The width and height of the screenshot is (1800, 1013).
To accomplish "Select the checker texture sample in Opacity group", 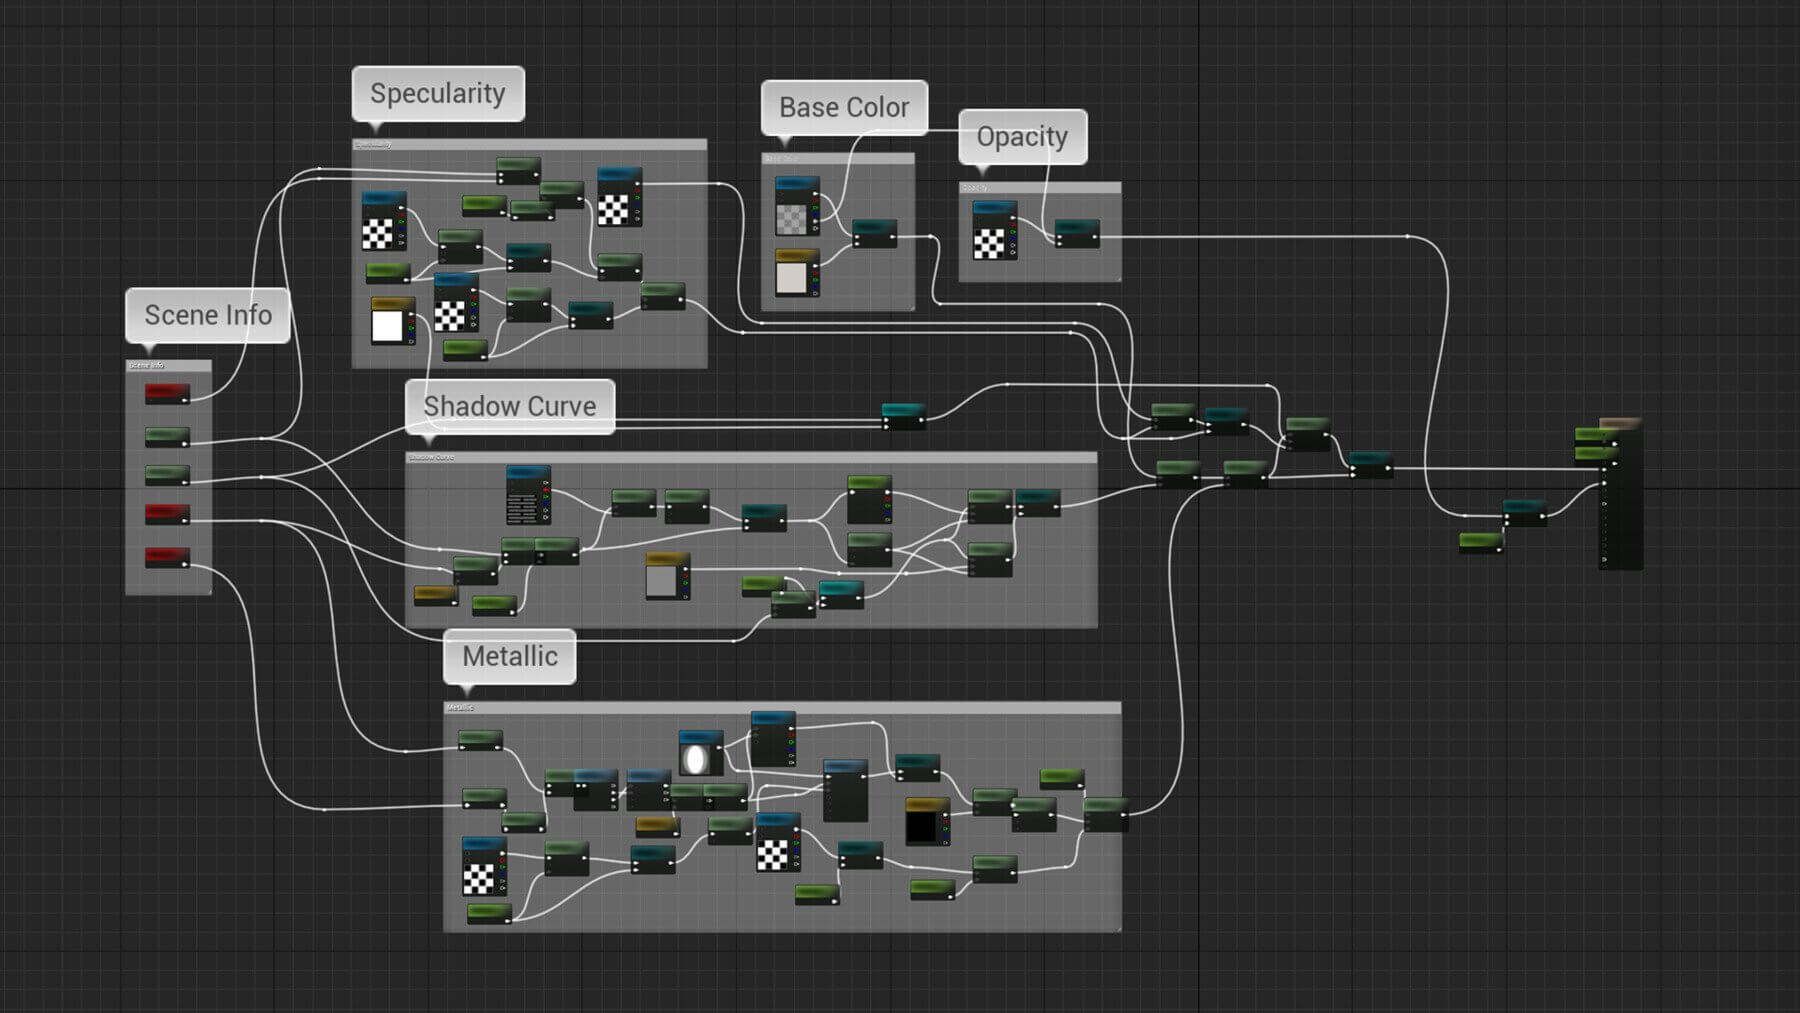I will click(x=995, y=231).
